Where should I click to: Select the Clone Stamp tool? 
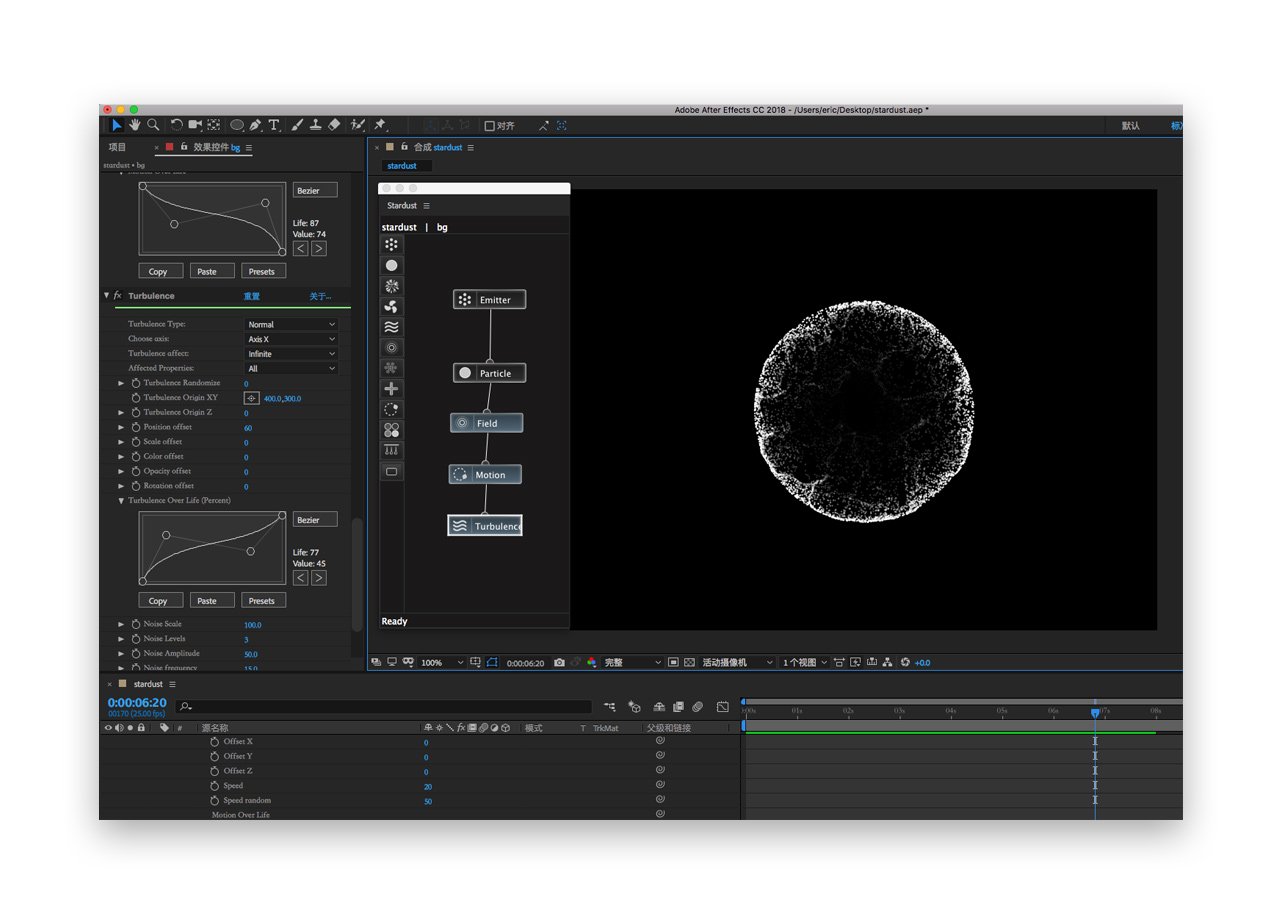(316, 125)
